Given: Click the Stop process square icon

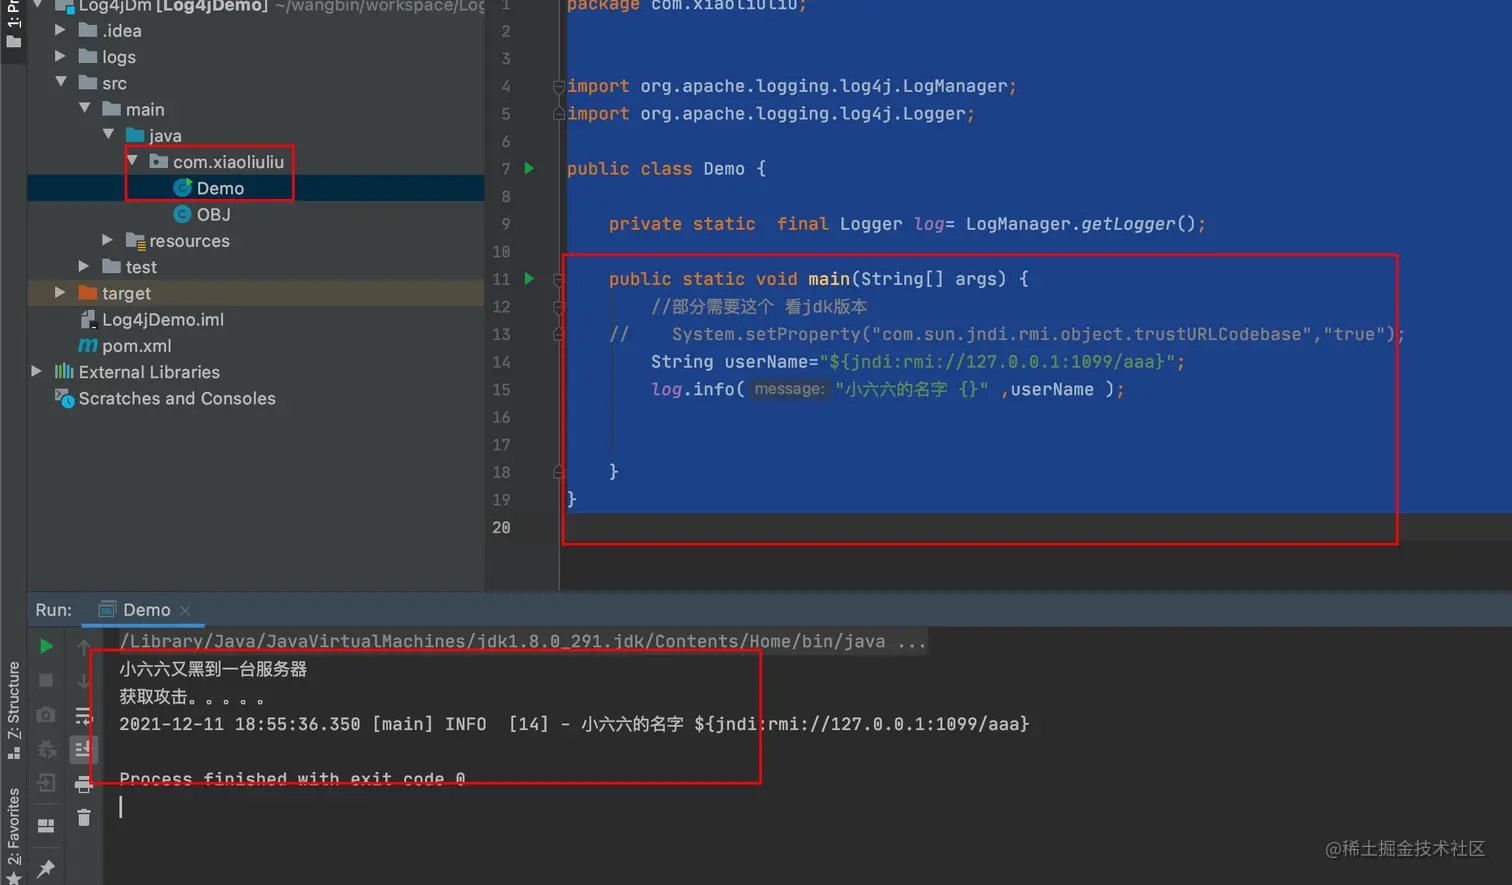Looking at the screenshot, I should coord(46,681).
